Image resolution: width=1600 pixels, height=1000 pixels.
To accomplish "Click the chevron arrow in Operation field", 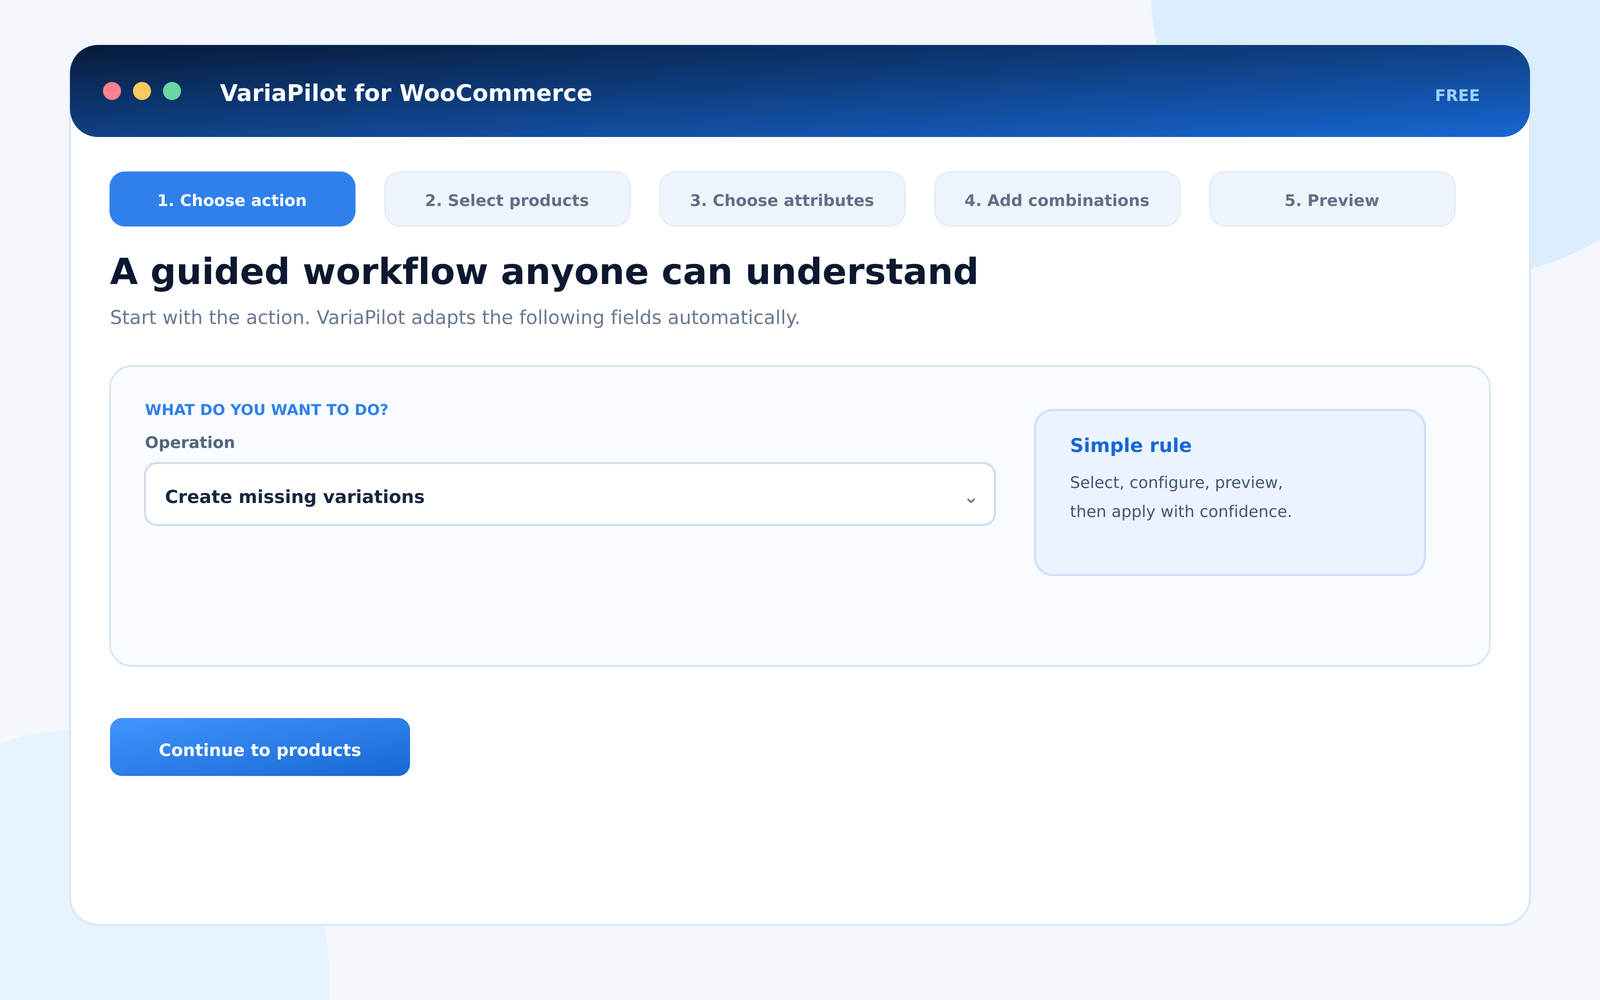I will 970,499.
